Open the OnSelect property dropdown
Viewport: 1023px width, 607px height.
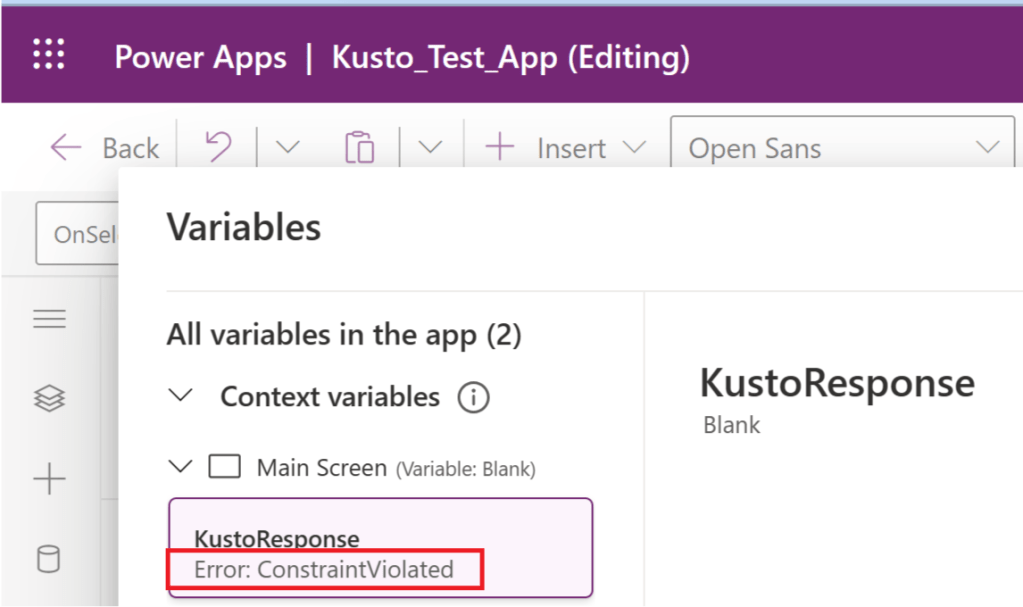pyautogui.click(x=77, y=234)
